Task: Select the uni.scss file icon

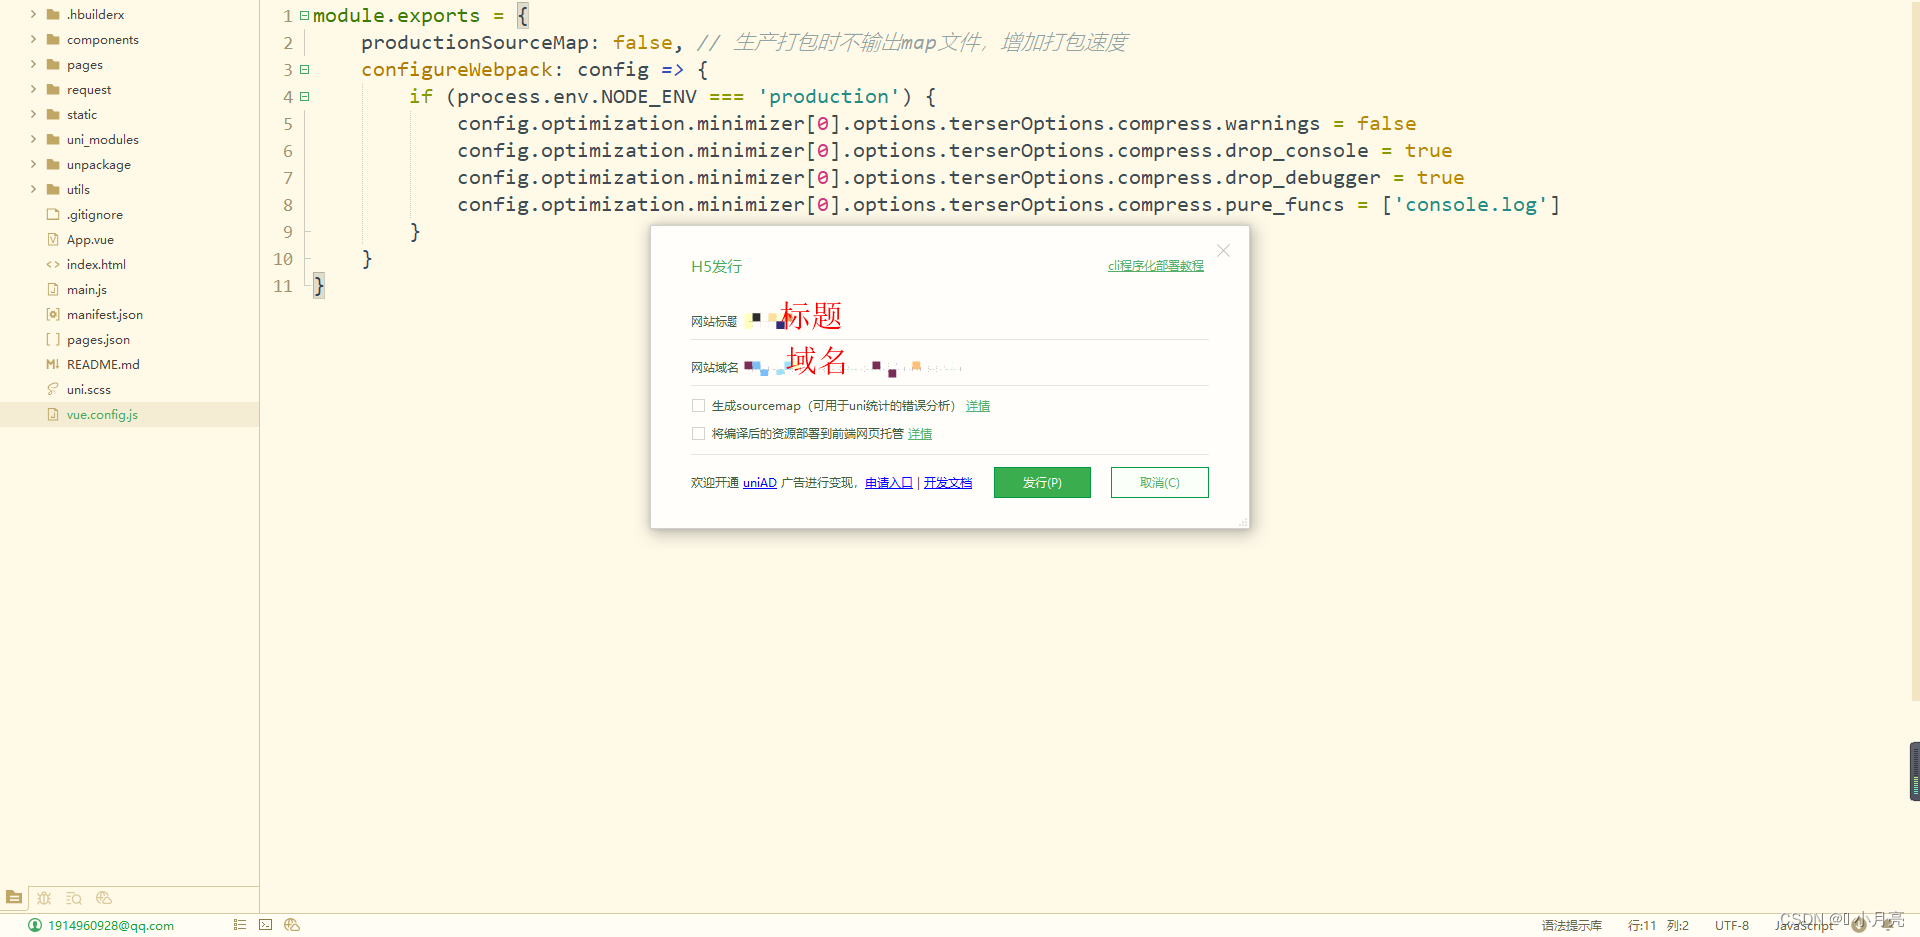Action: click(x=53, y=389)
